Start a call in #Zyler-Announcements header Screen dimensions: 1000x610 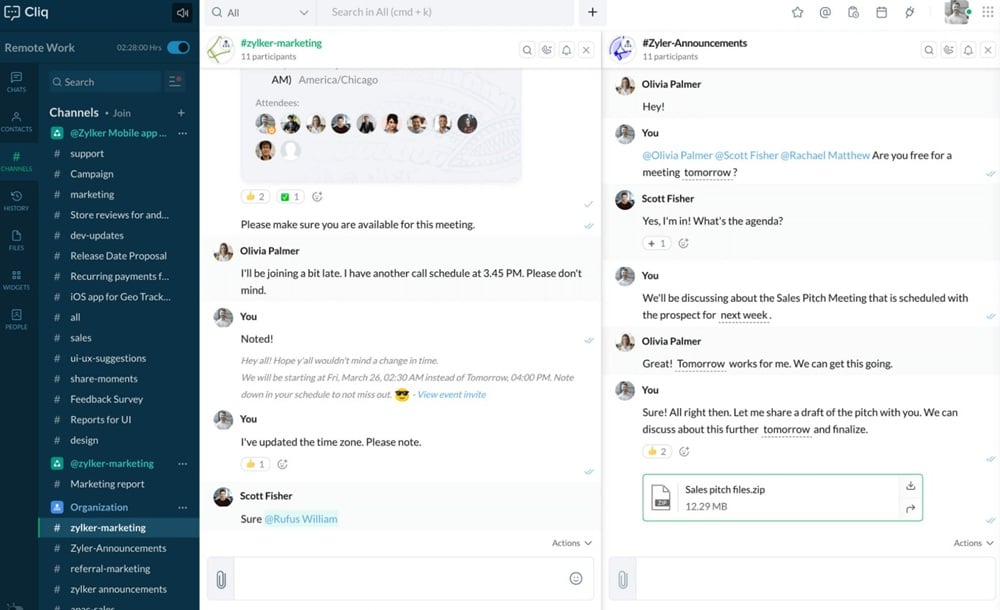(x=948, y=50)
